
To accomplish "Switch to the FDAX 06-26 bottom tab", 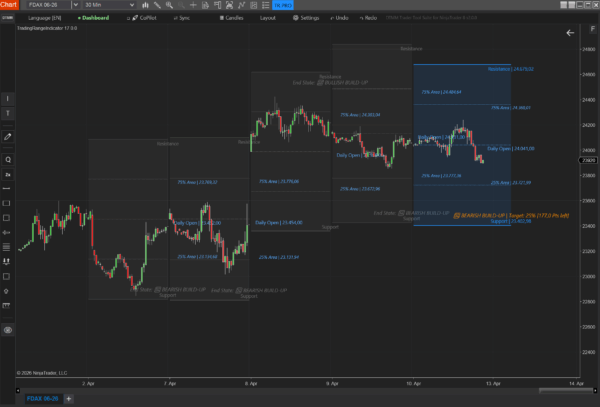I will (42, 399).
